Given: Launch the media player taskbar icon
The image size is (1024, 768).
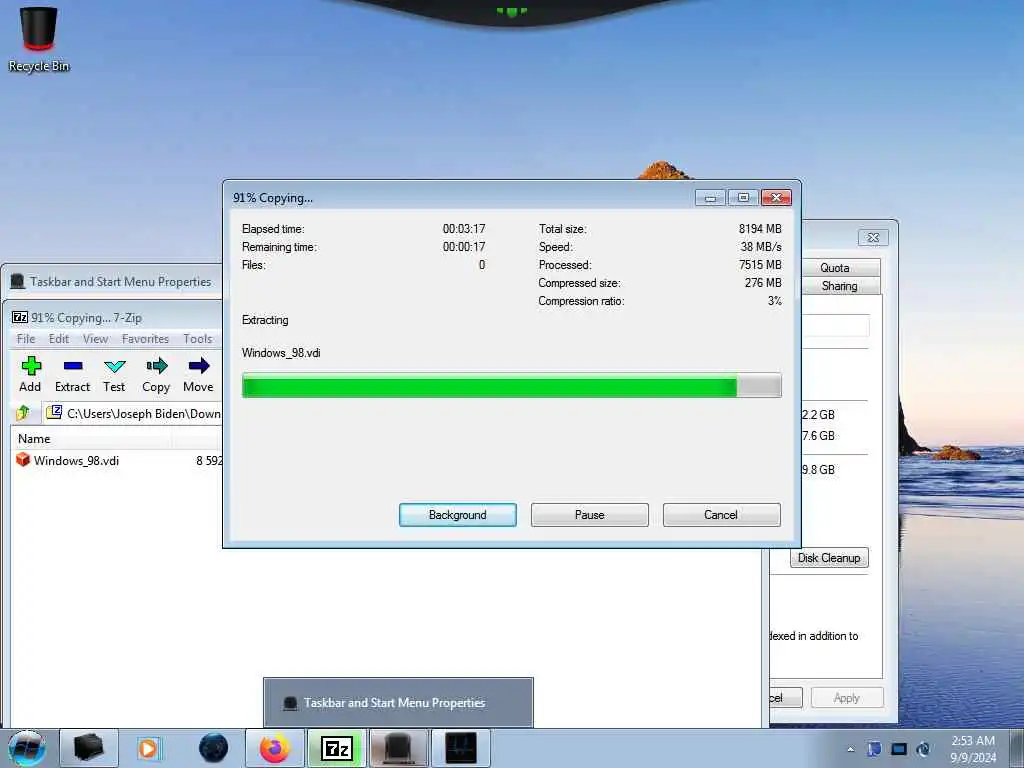Looking at the screenshot, I should pos(148,748).
